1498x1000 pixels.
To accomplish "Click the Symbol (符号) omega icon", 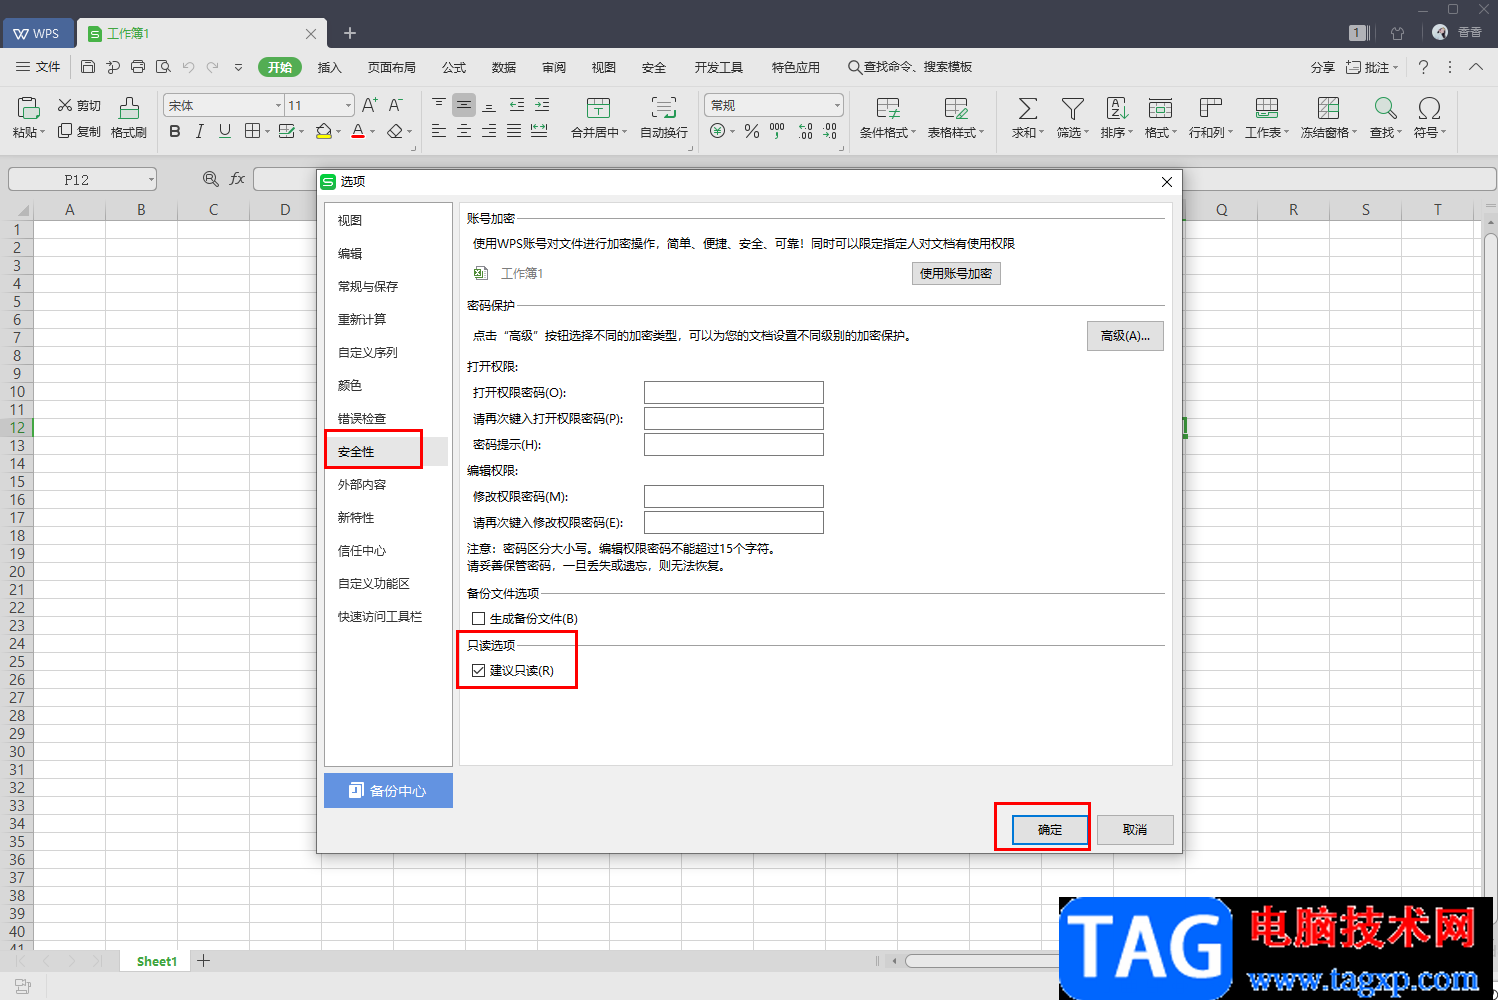I will (1429, 108).
